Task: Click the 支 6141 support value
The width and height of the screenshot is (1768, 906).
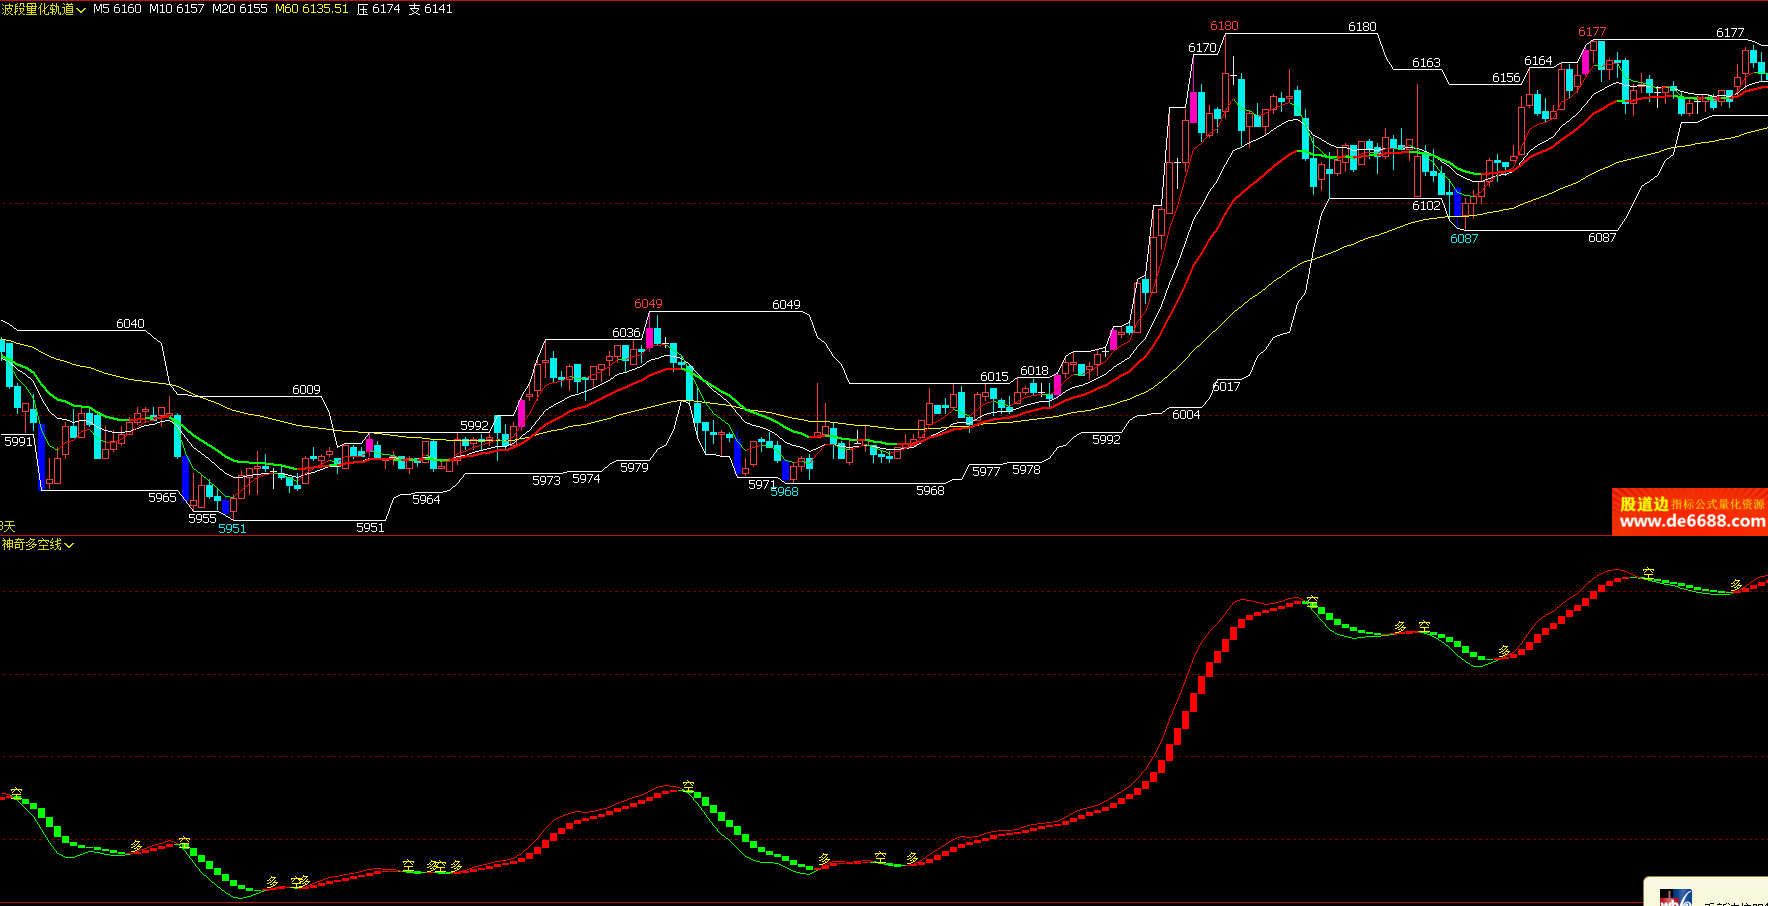Action: [x=430, y=9]
